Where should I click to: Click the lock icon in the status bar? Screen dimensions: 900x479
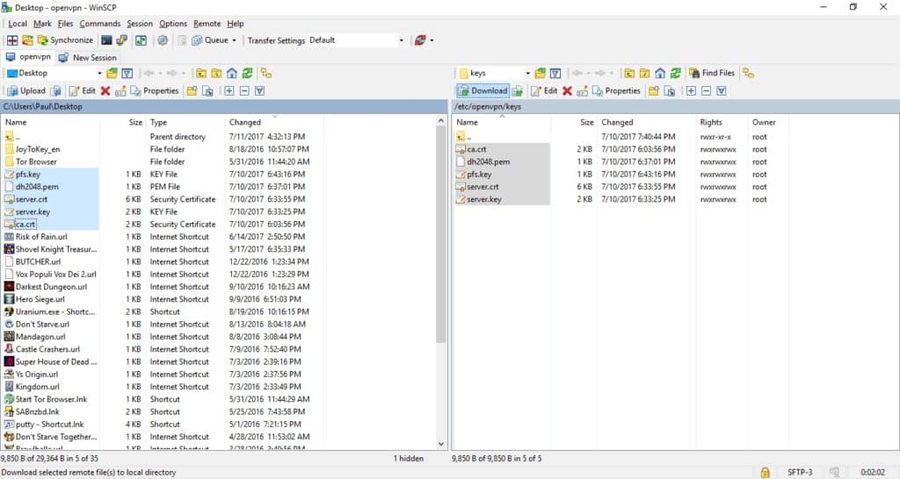[765, 472]
